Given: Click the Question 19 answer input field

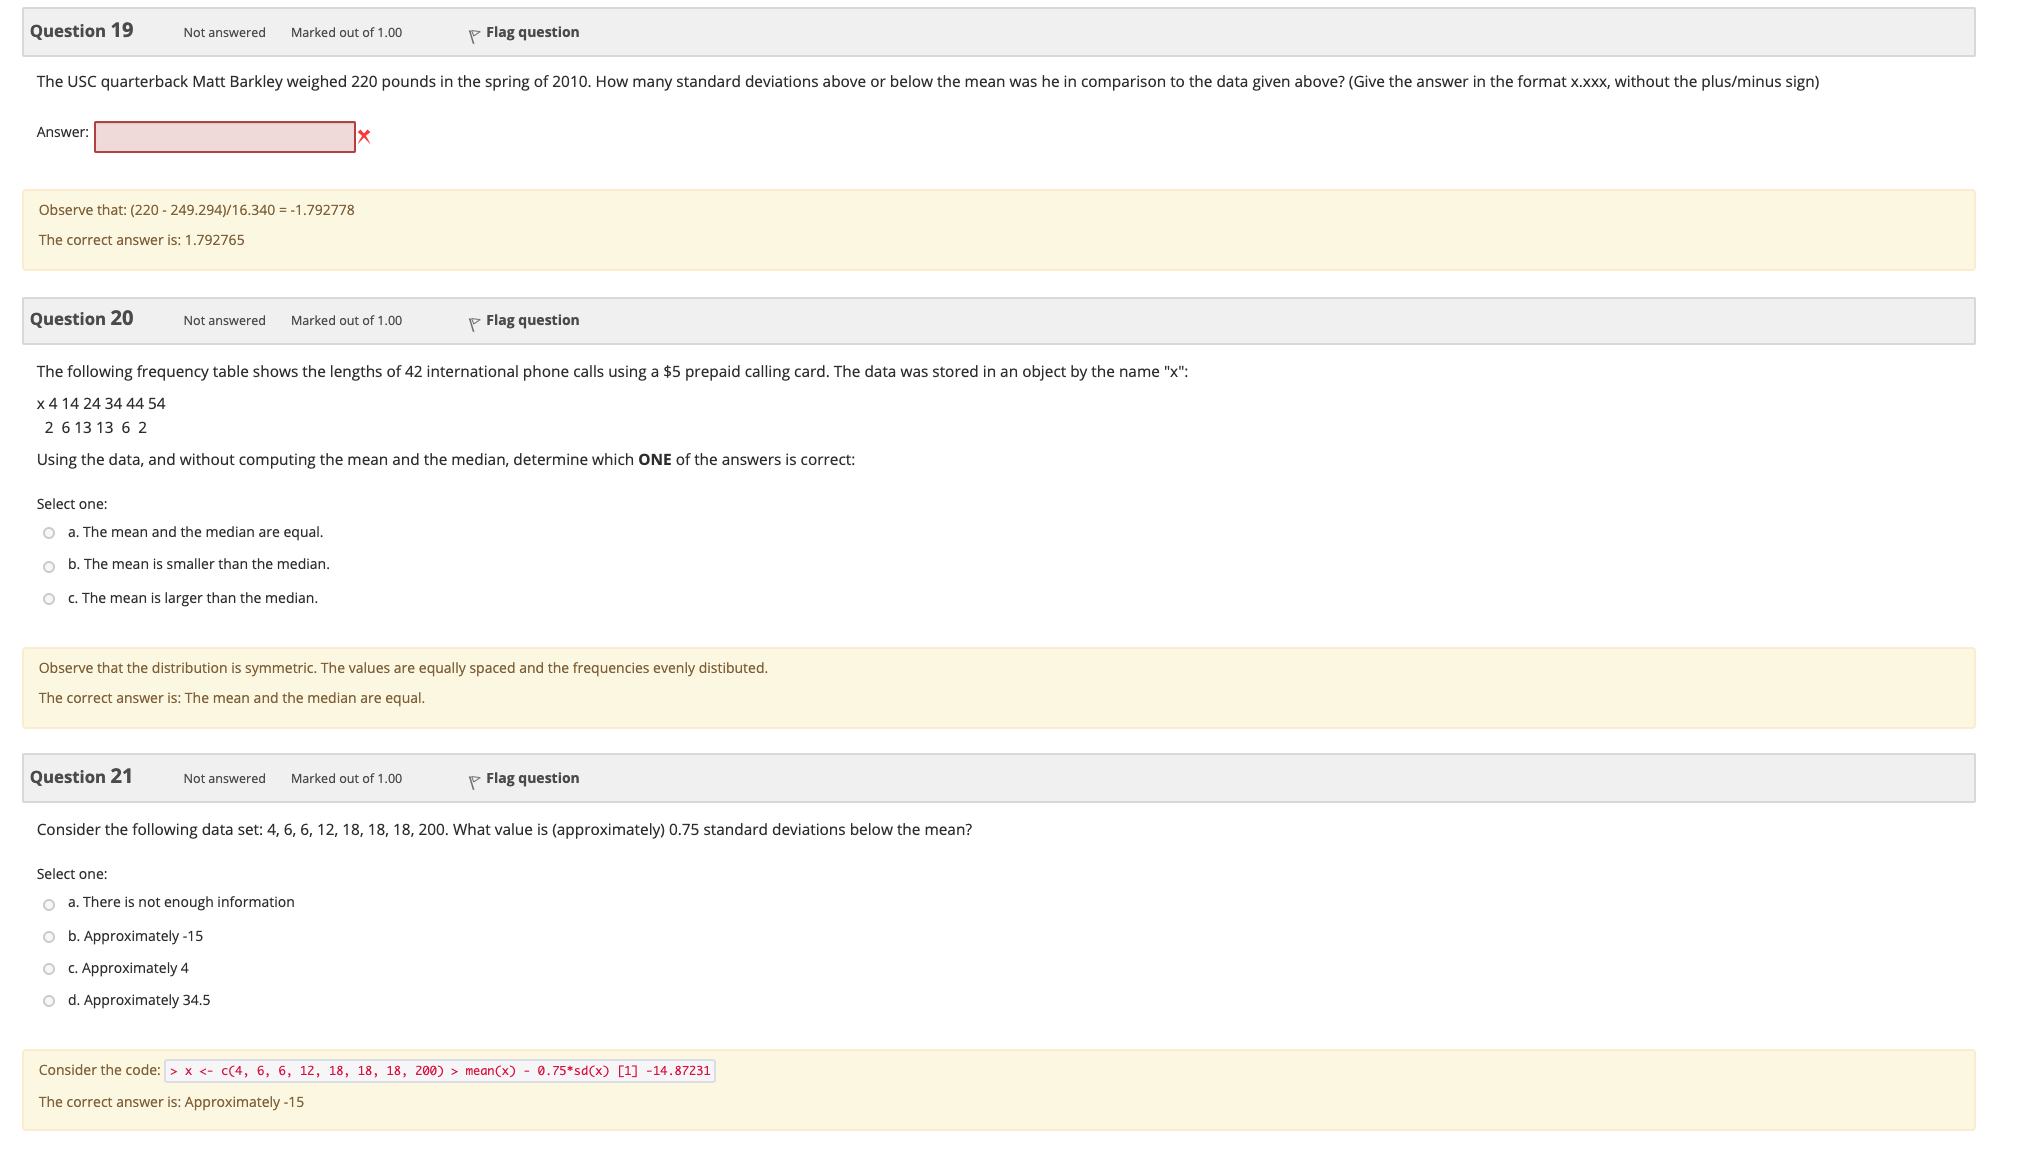Looking at the screenshot, I should point(225,137).
